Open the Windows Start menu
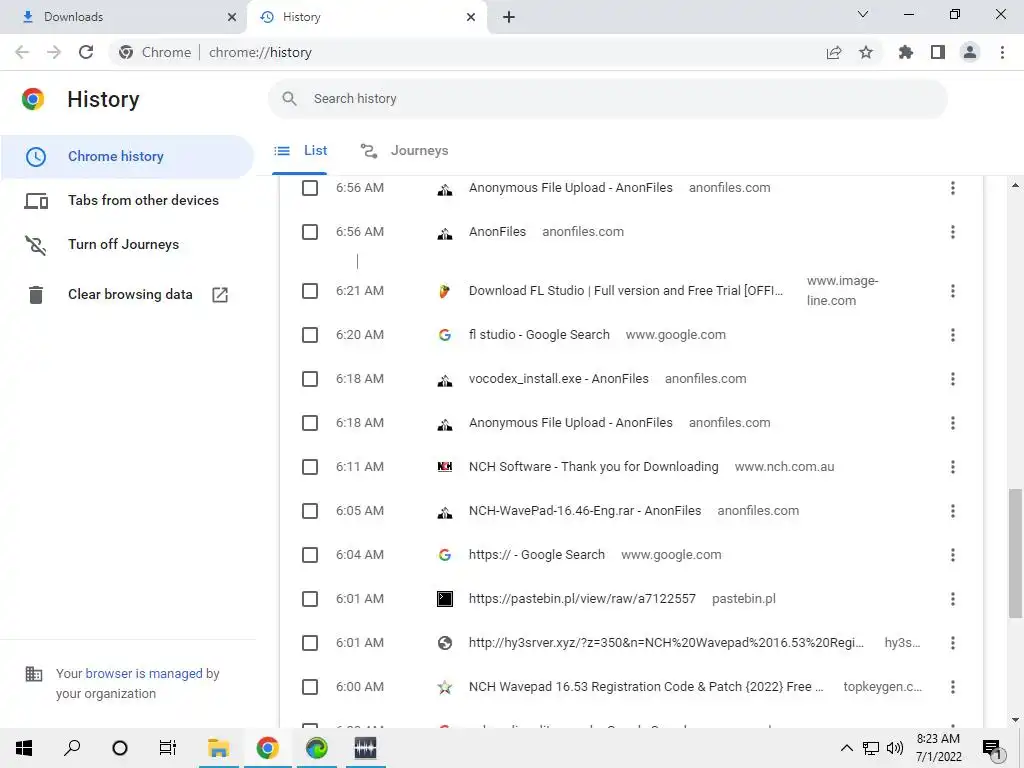 coord(24,748)
